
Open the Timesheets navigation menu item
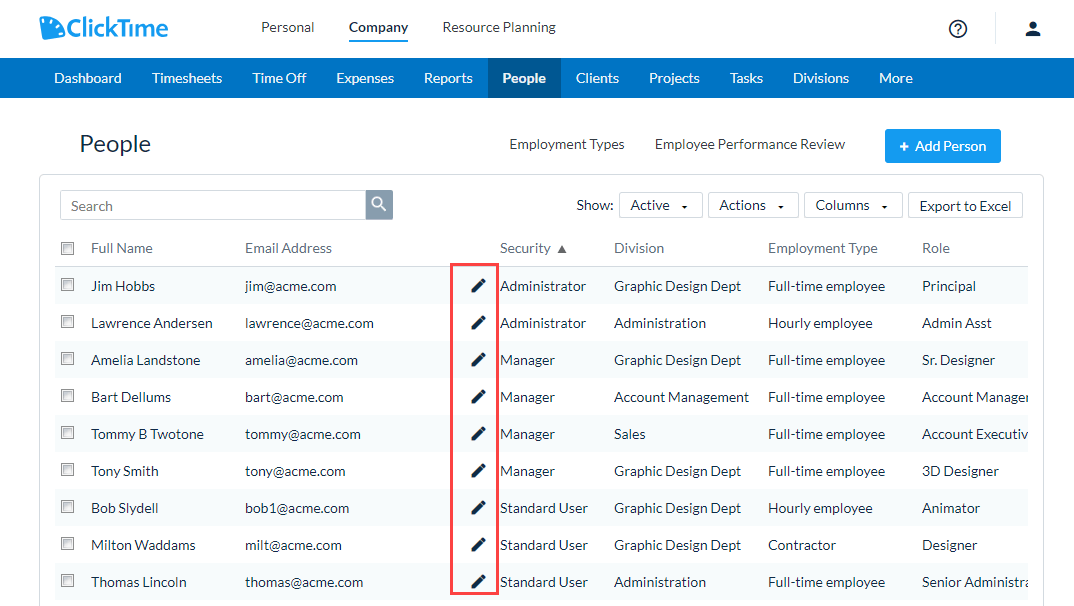tap(187, 77)
